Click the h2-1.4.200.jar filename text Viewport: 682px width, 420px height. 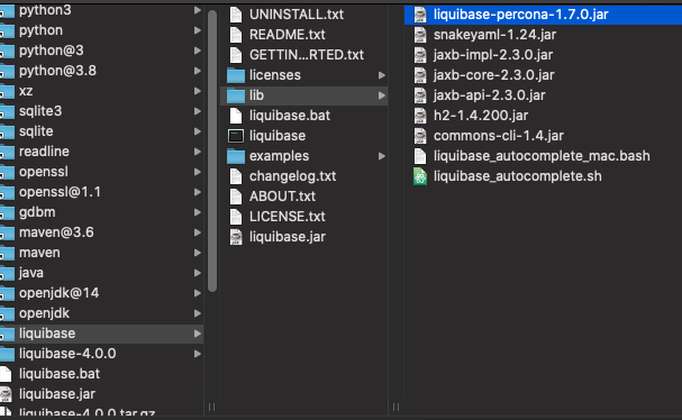point(481,115)
